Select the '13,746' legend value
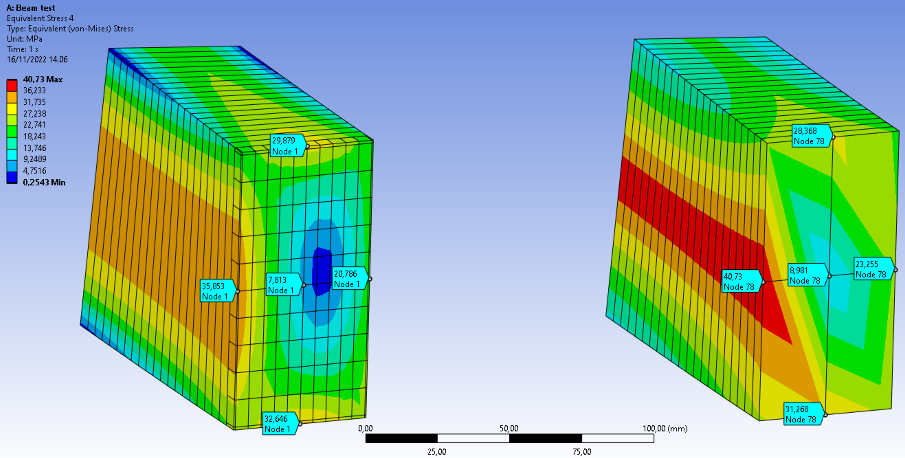905x458 pixels. 35,148
